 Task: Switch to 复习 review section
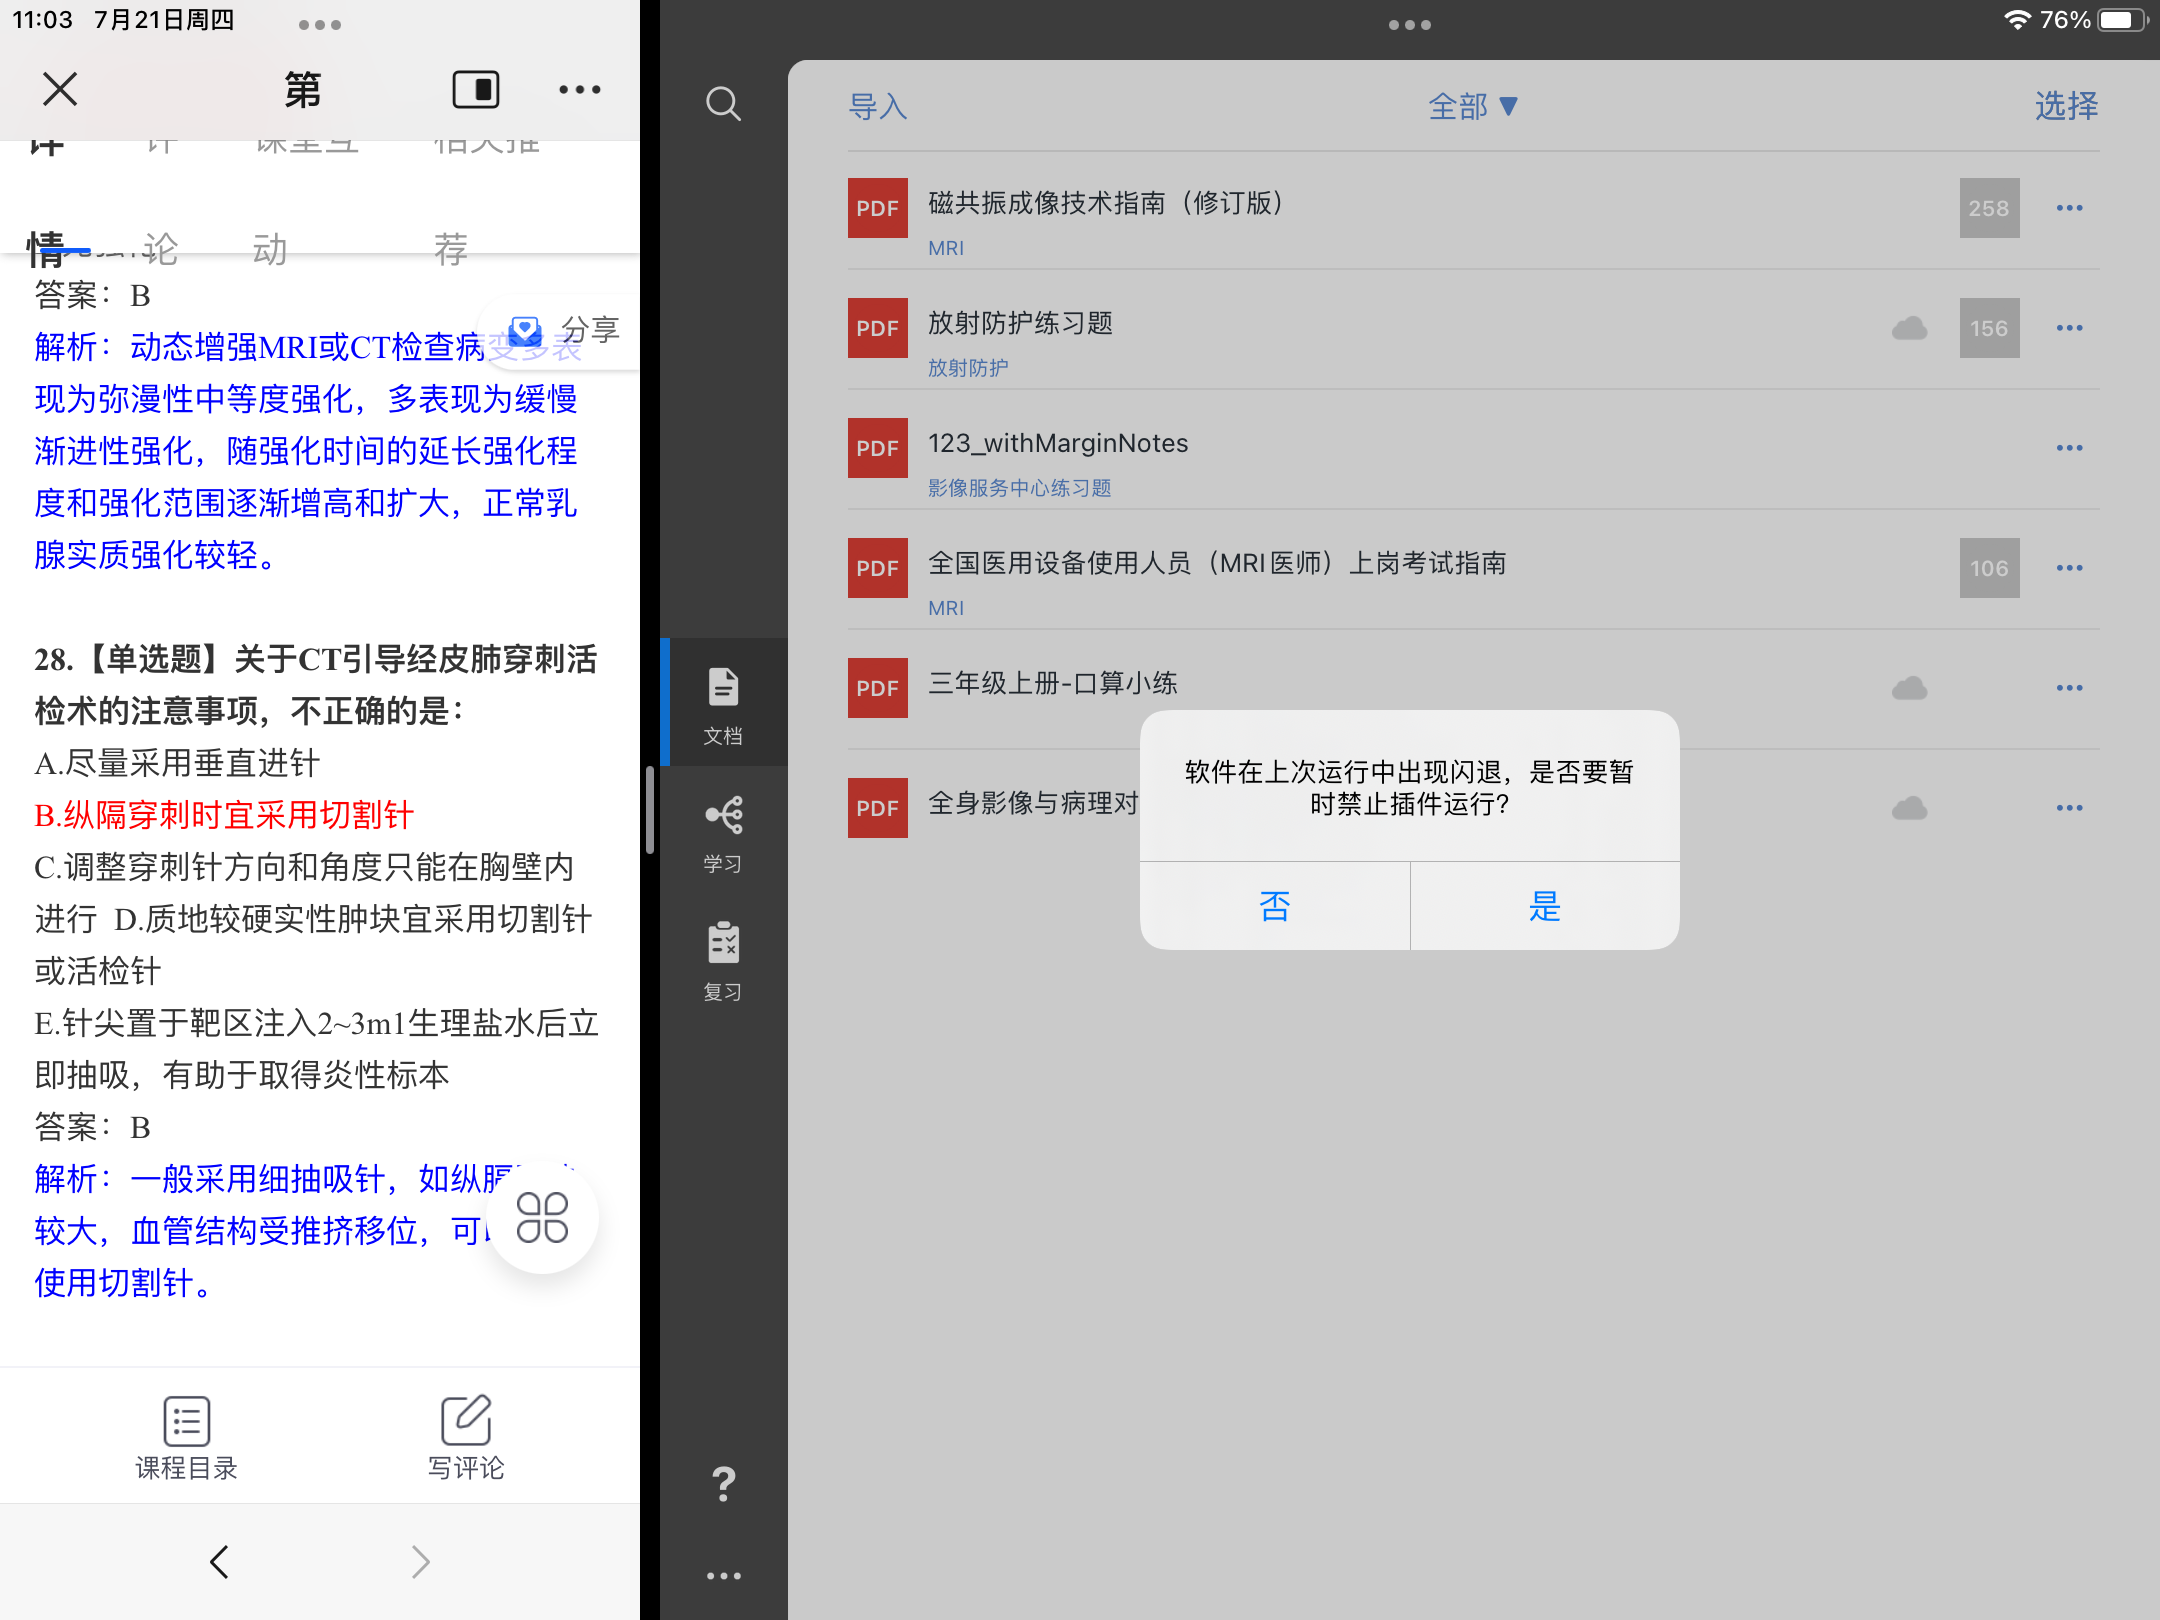coord(723,962)
